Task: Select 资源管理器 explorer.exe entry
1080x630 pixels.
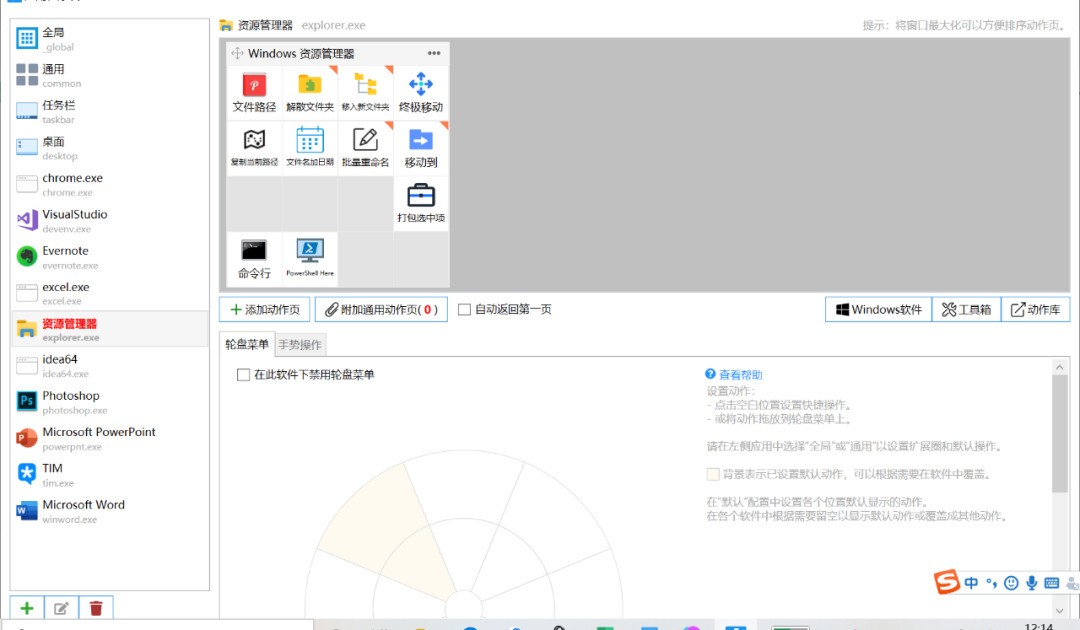Action: pyautogui.click(x=110, y=329)
